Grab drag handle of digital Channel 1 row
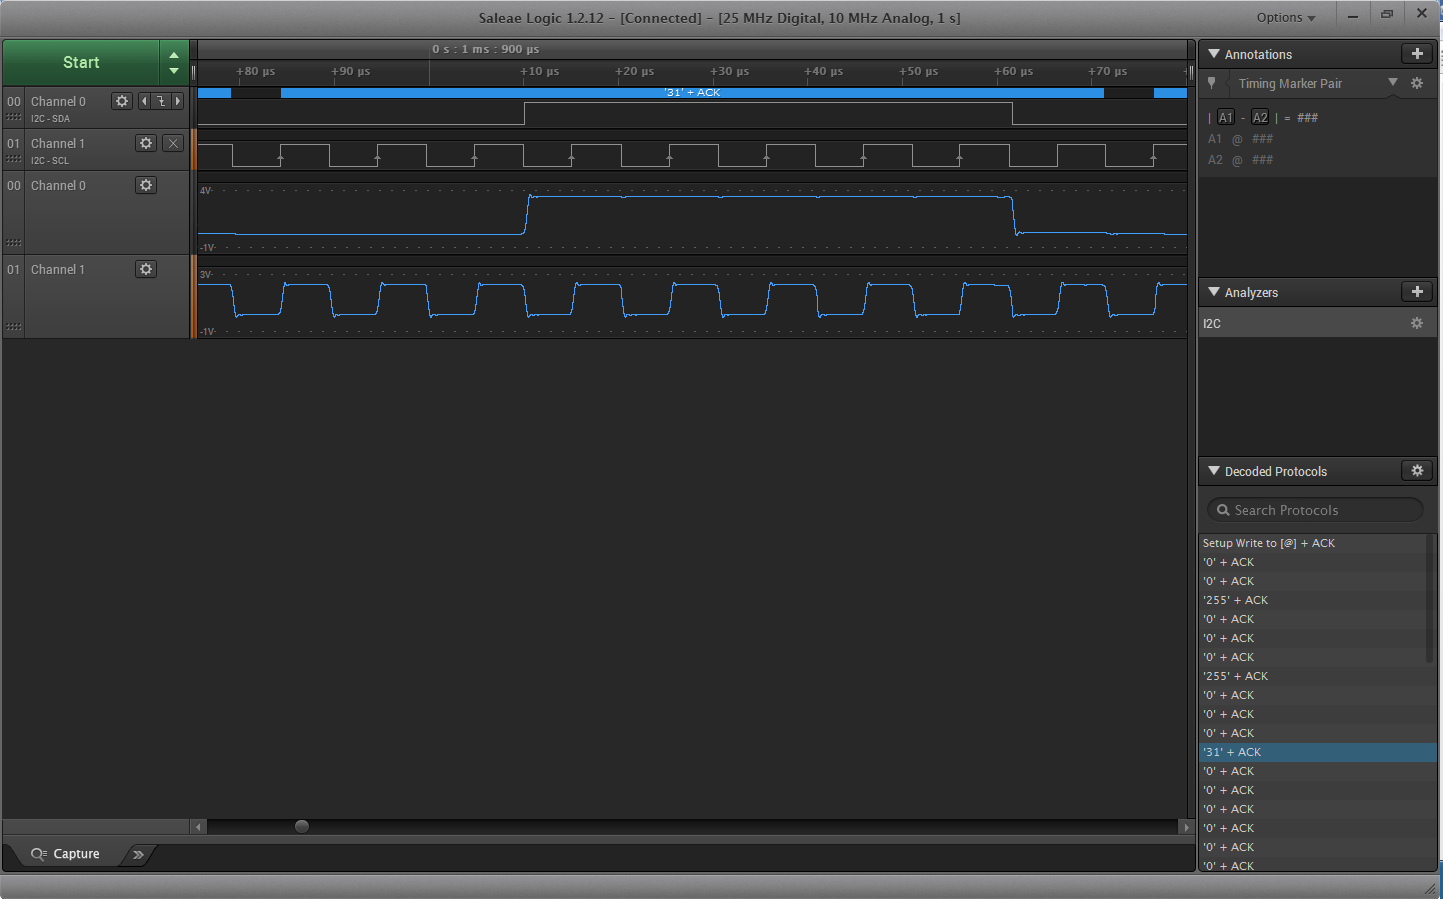 click(14, 159)
